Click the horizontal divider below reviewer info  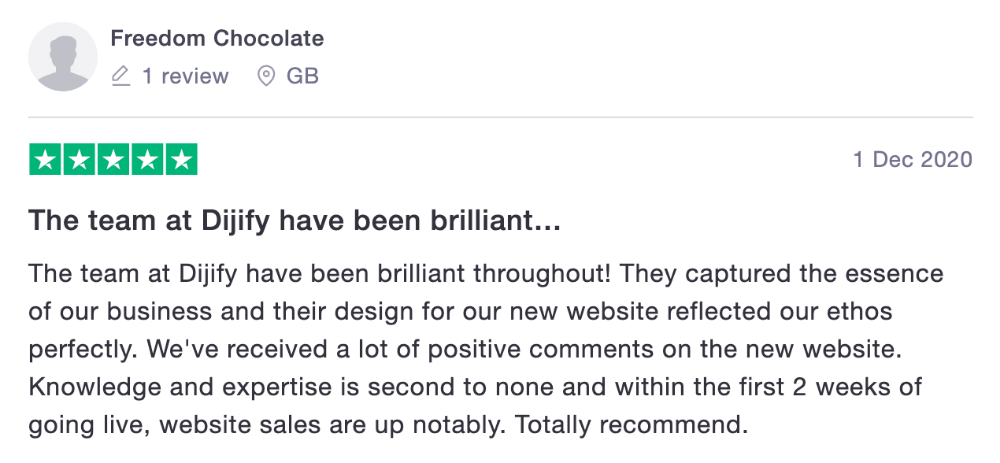[x=500, y=117]
